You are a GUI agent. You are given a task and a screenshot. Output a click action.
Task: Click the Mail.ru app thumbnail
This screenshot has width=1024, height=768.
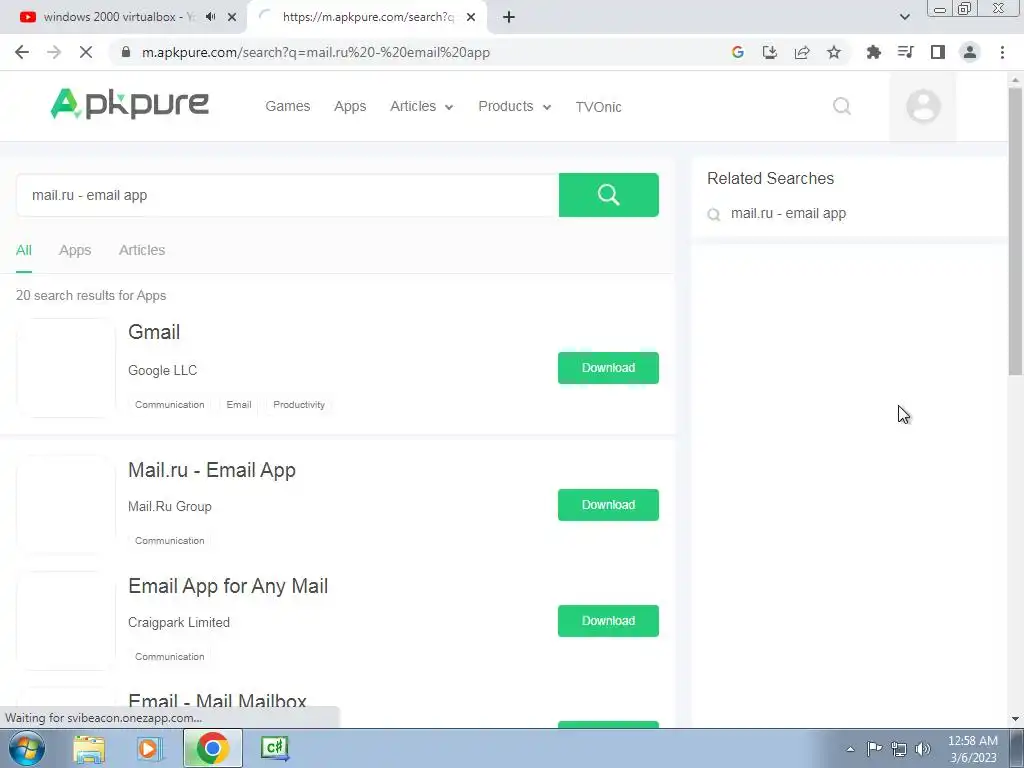click(x=66, y=505)
